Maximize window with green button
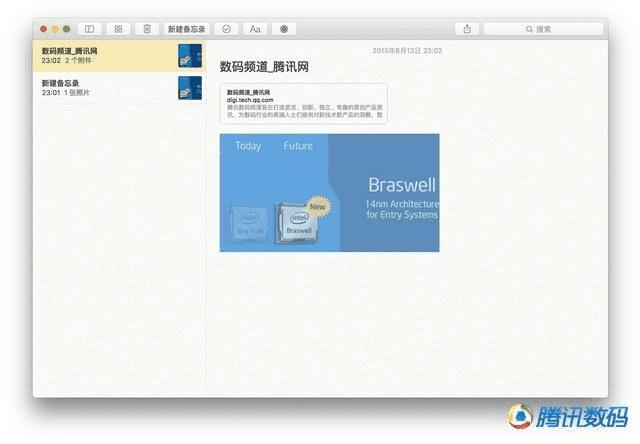This screenshot has width=640, height=444. pyautogui.click(x=67, y=29)
